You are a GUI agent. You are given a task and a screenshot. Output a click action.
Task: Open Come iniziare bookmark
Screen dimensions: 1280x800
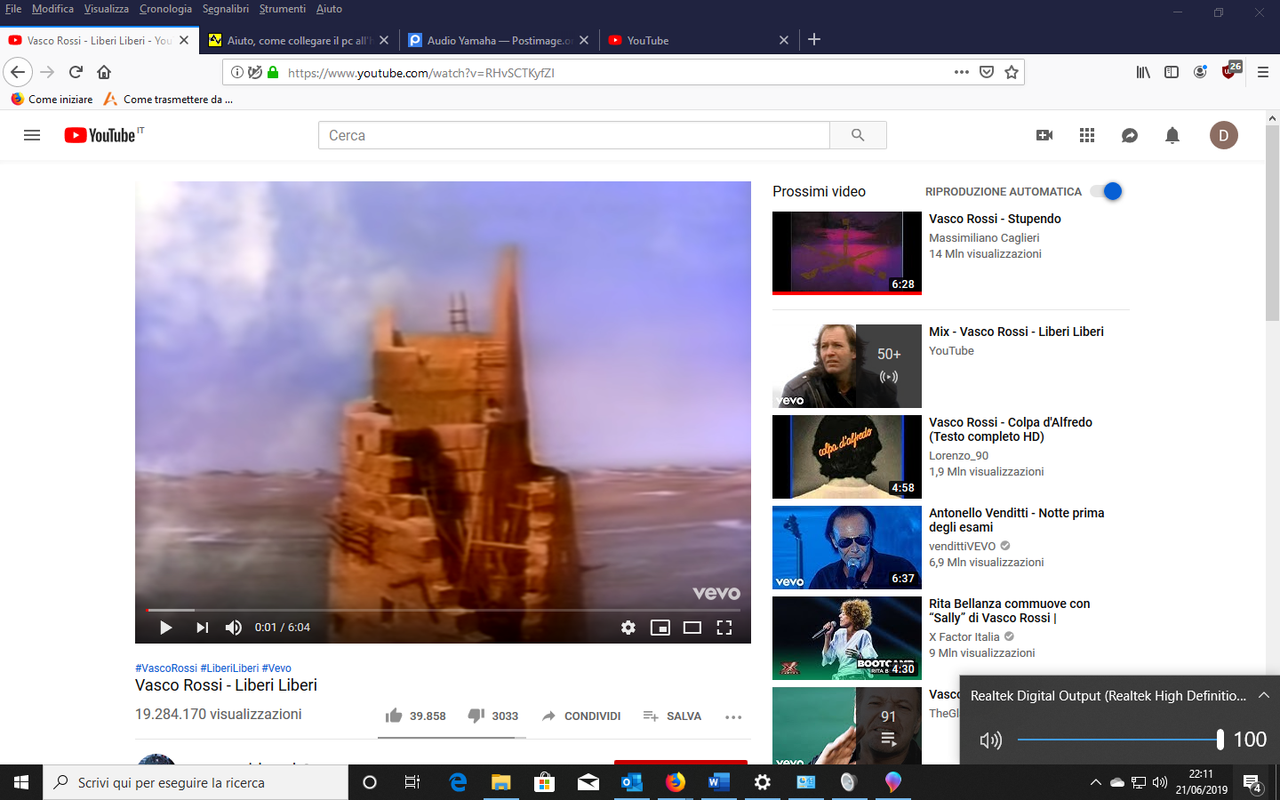(52, 99)
